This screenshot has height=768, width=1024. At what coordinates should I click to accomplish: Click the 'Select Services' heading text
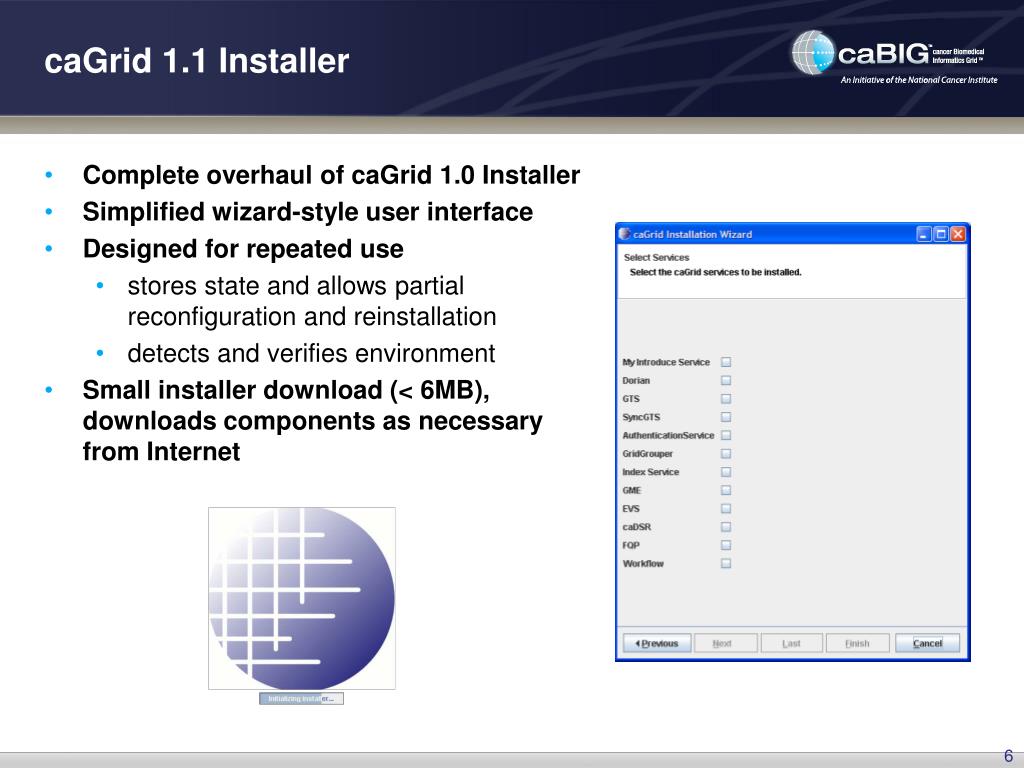click(x=656, y=257)
